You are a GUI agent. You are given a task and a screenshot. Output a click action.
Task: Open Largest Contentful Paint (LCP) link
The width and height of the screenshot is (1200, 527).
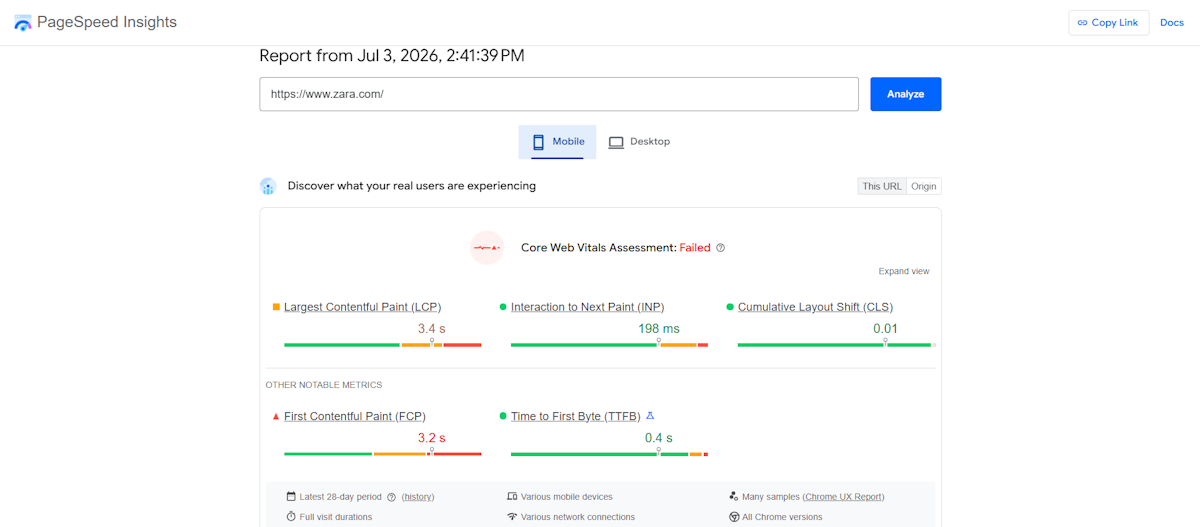pyautogui.click(x=362, y=307)
